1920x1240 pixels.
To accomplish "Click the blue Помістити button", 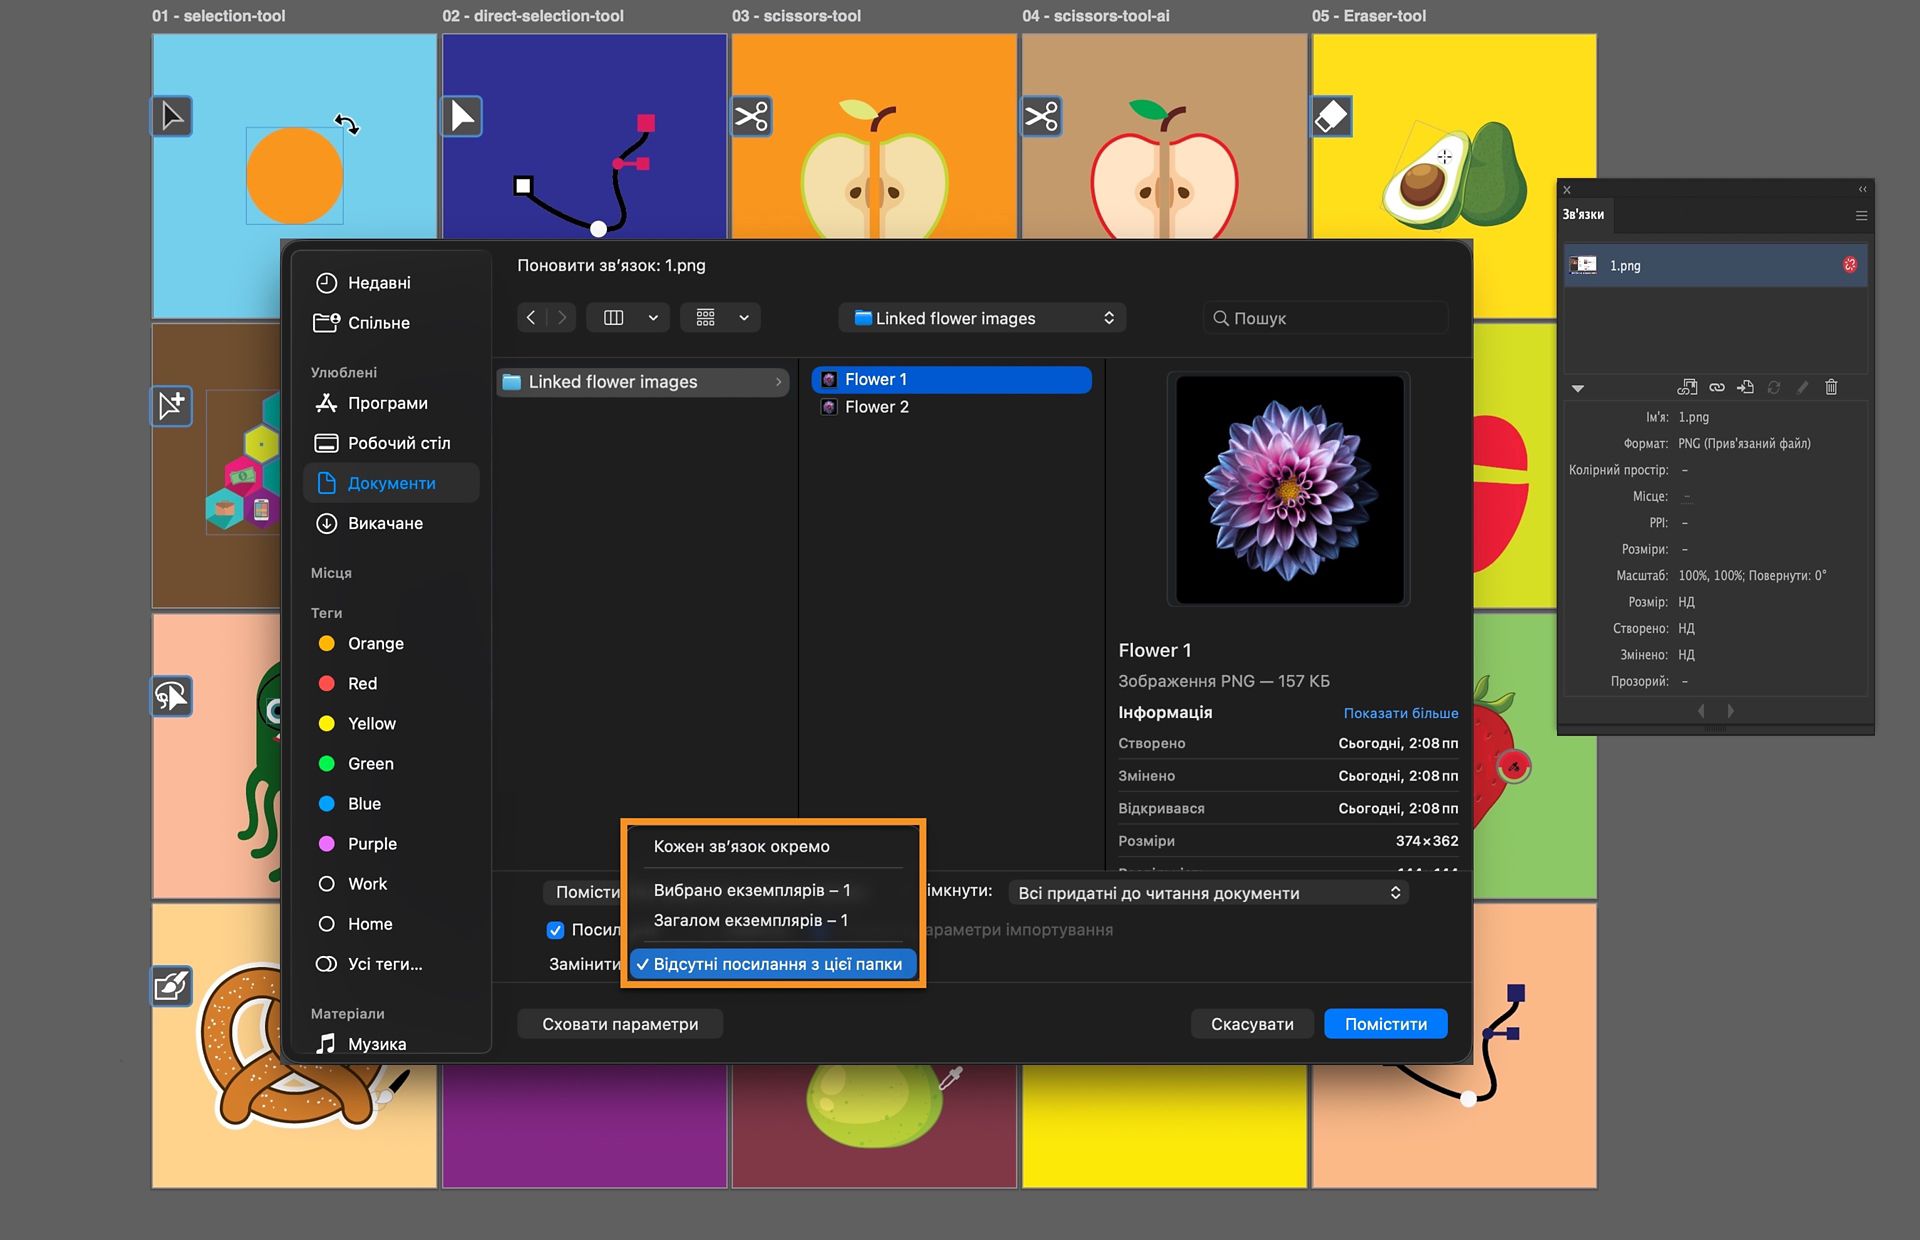I will (x=1386, y=1024).
